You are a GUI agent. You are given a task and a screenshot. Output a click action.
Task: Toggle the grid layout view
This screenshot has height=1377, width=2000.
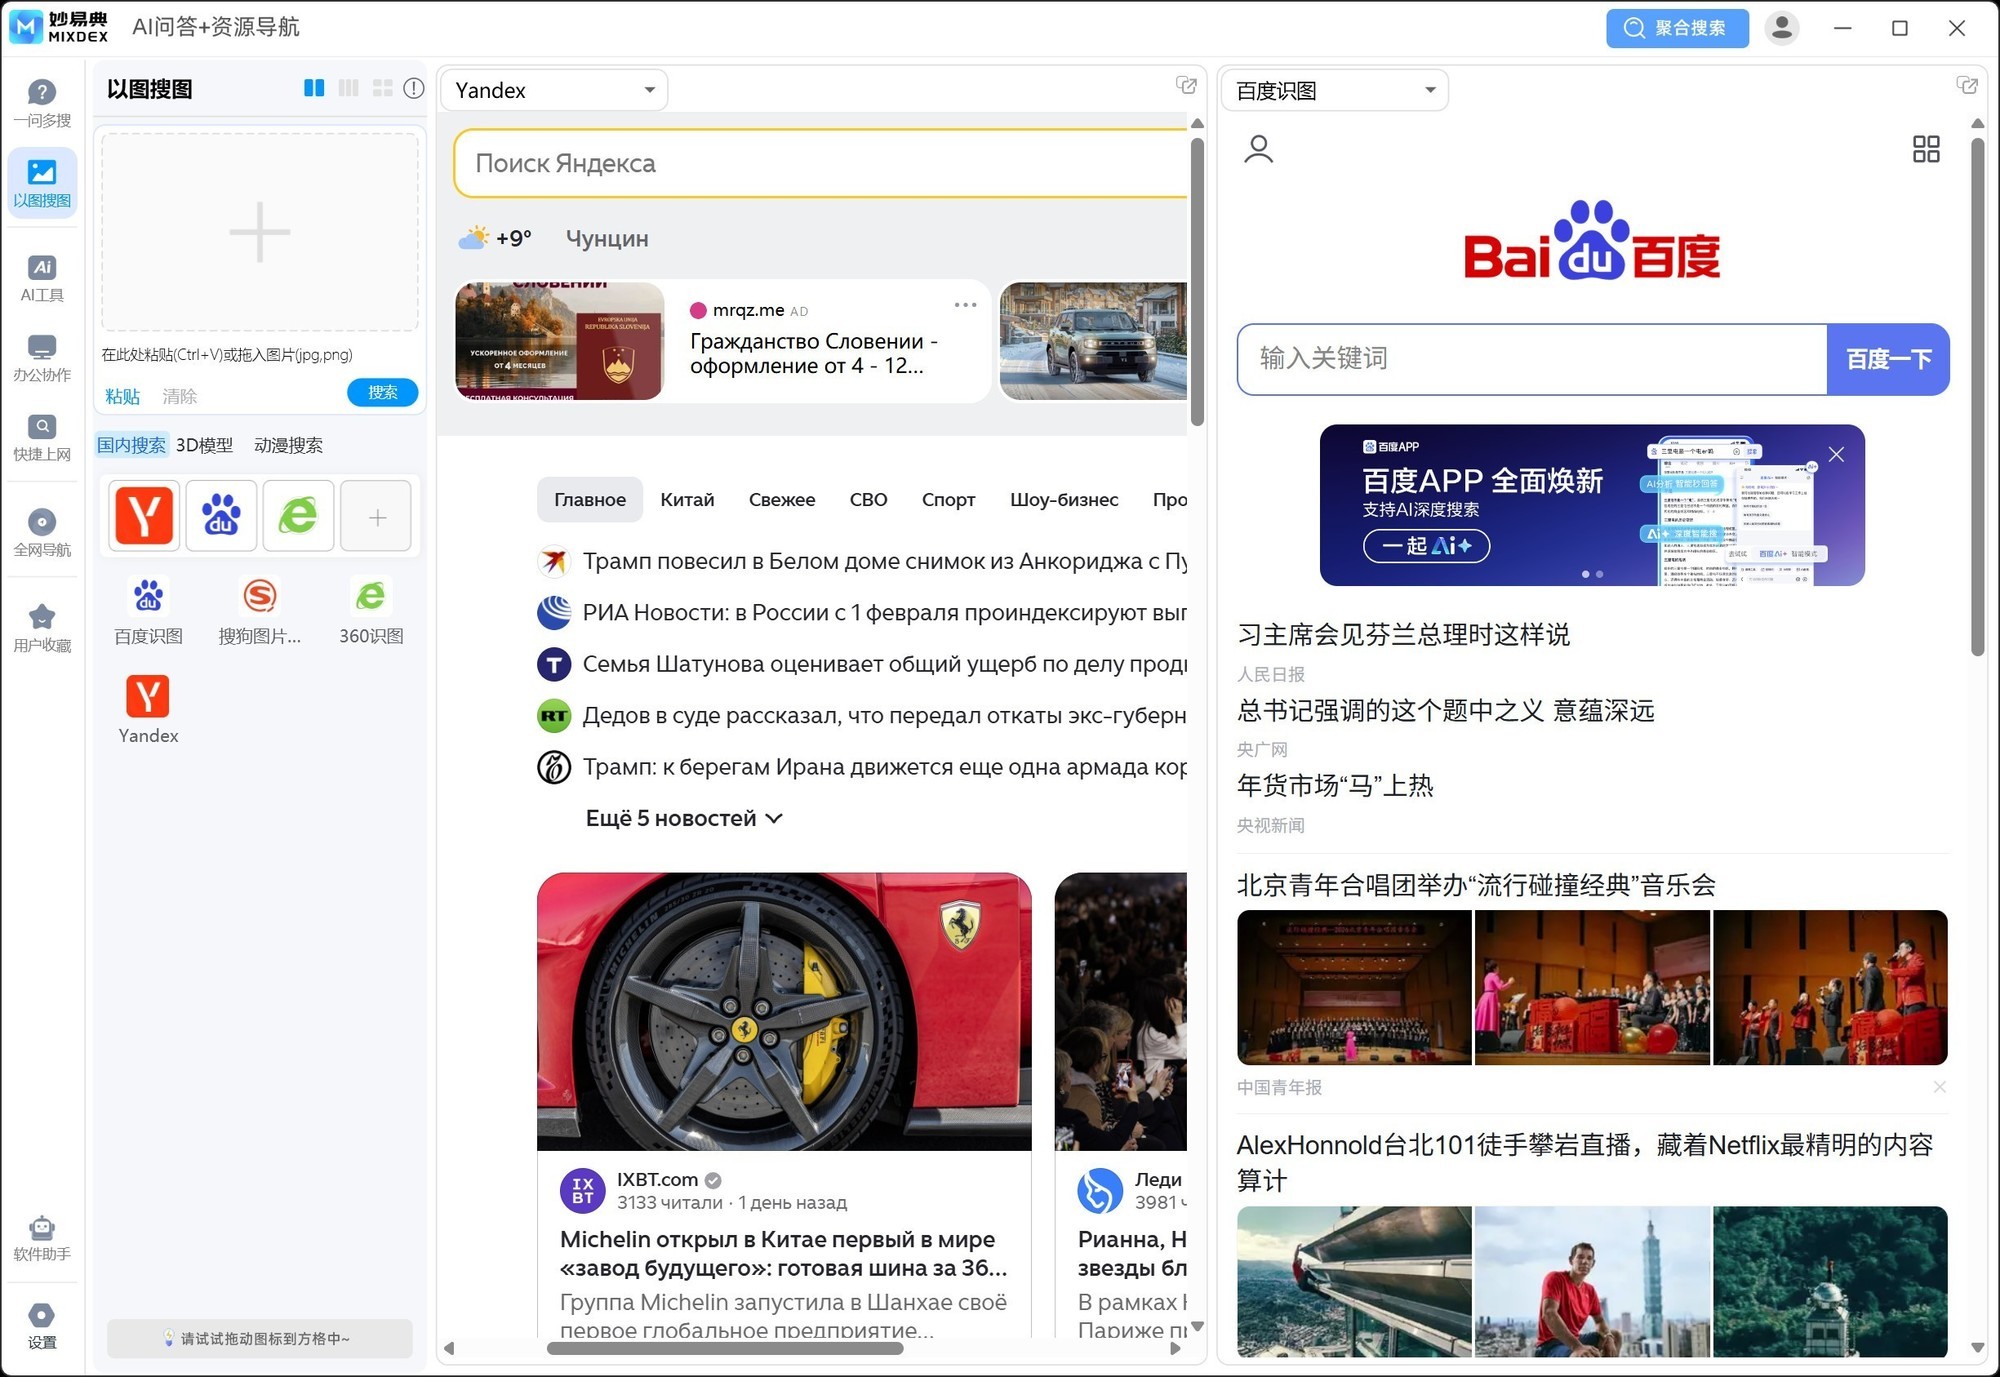tap(382, 88)
